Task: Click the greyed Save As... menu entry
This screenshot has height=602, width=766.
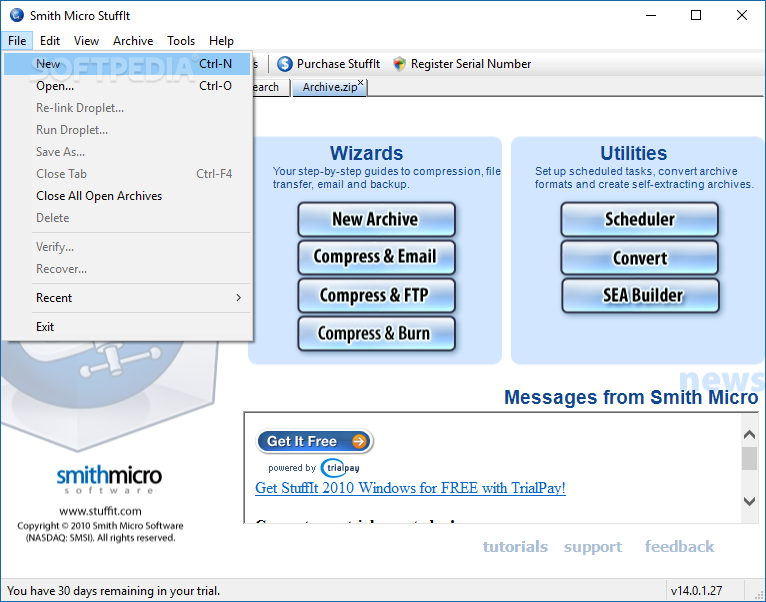Action: pos(127,152)
